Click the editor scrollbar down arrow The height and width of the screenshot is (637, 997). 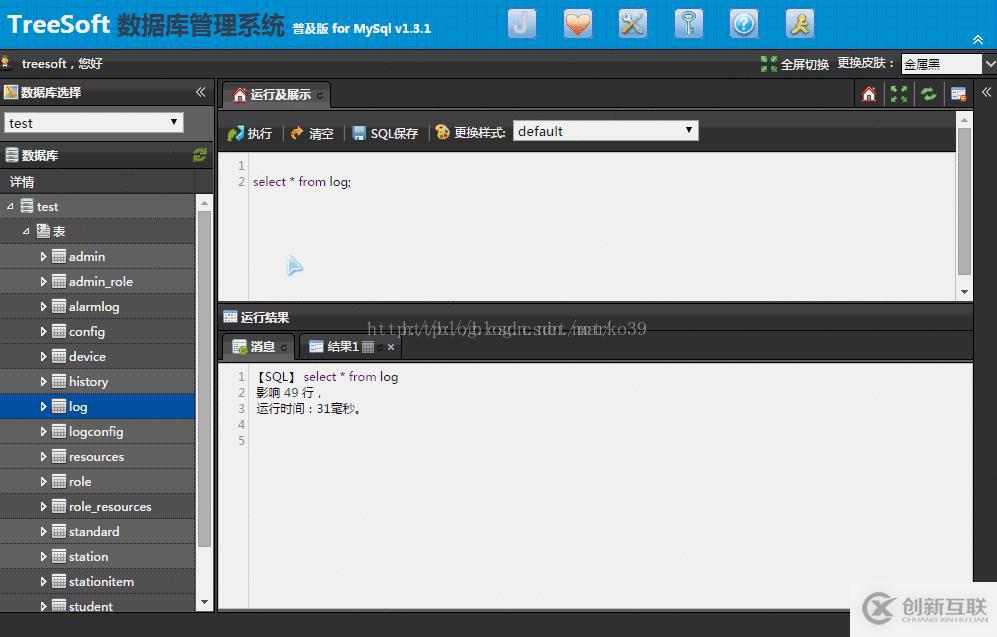coord(964,292)
